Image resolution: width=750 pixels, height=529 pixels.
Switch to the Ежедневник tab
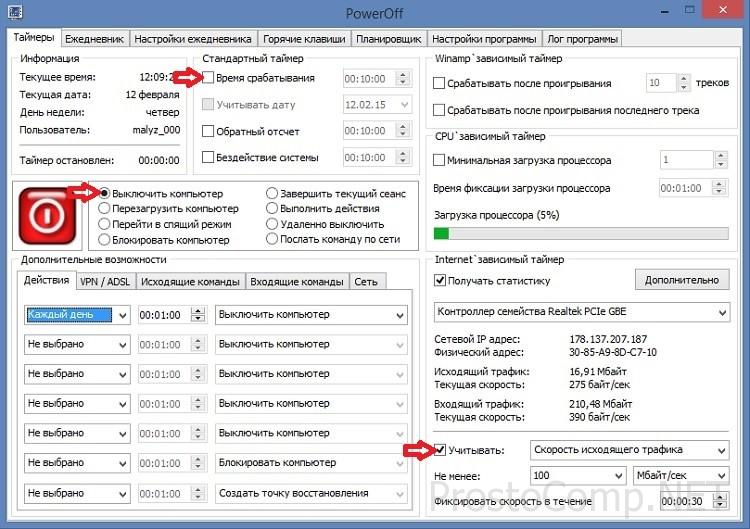click(95, 39)
